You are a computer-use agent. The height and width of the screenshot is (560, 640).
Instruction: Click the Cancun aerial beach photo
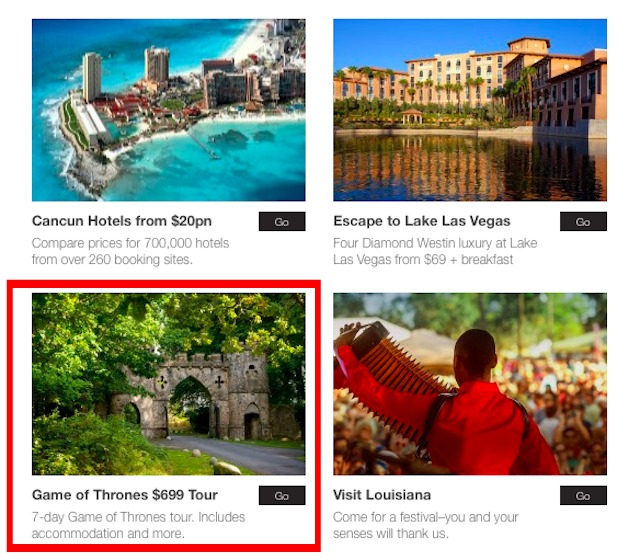point(169,110)
